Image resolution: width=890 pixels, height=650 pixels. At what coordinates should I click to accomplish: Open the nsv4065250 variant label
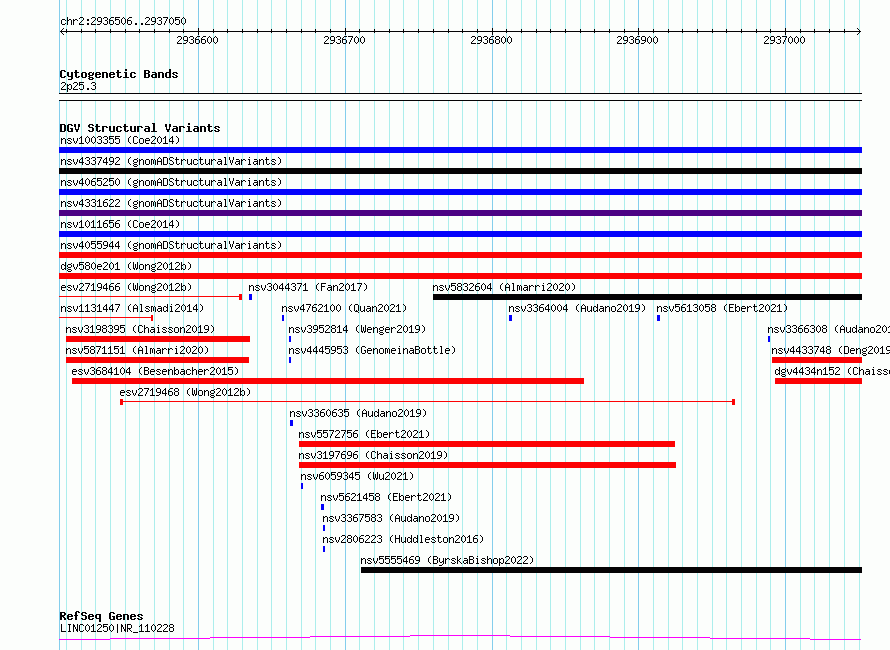(171, 182)
